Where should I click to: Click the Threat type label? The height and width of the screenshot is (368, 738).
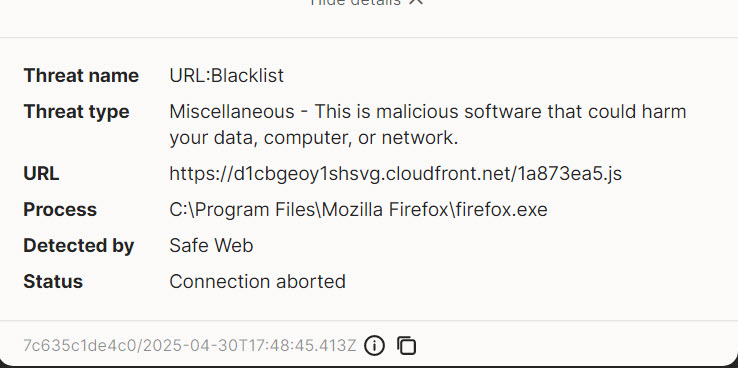(x=76, y=112)
